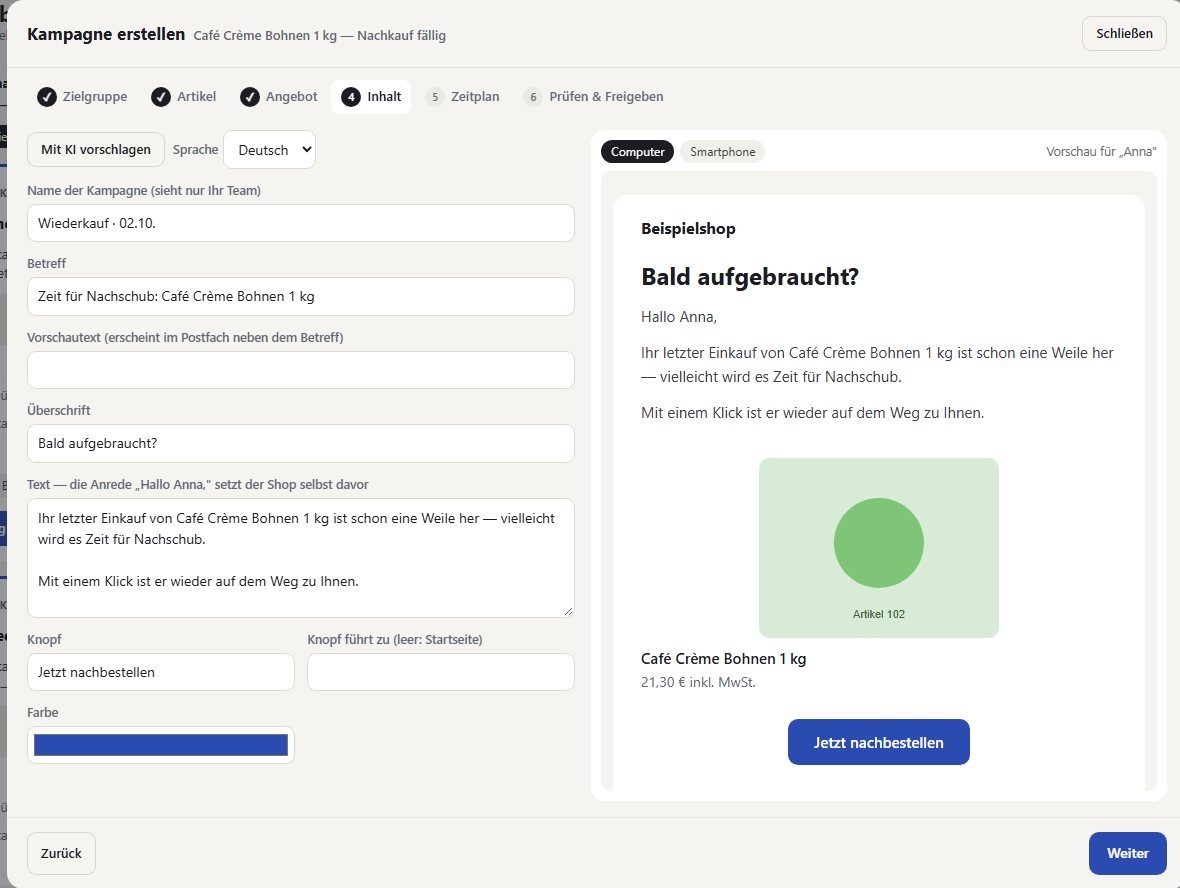Click the Artikel 102 product image
1180x888 pixels.
878,548
